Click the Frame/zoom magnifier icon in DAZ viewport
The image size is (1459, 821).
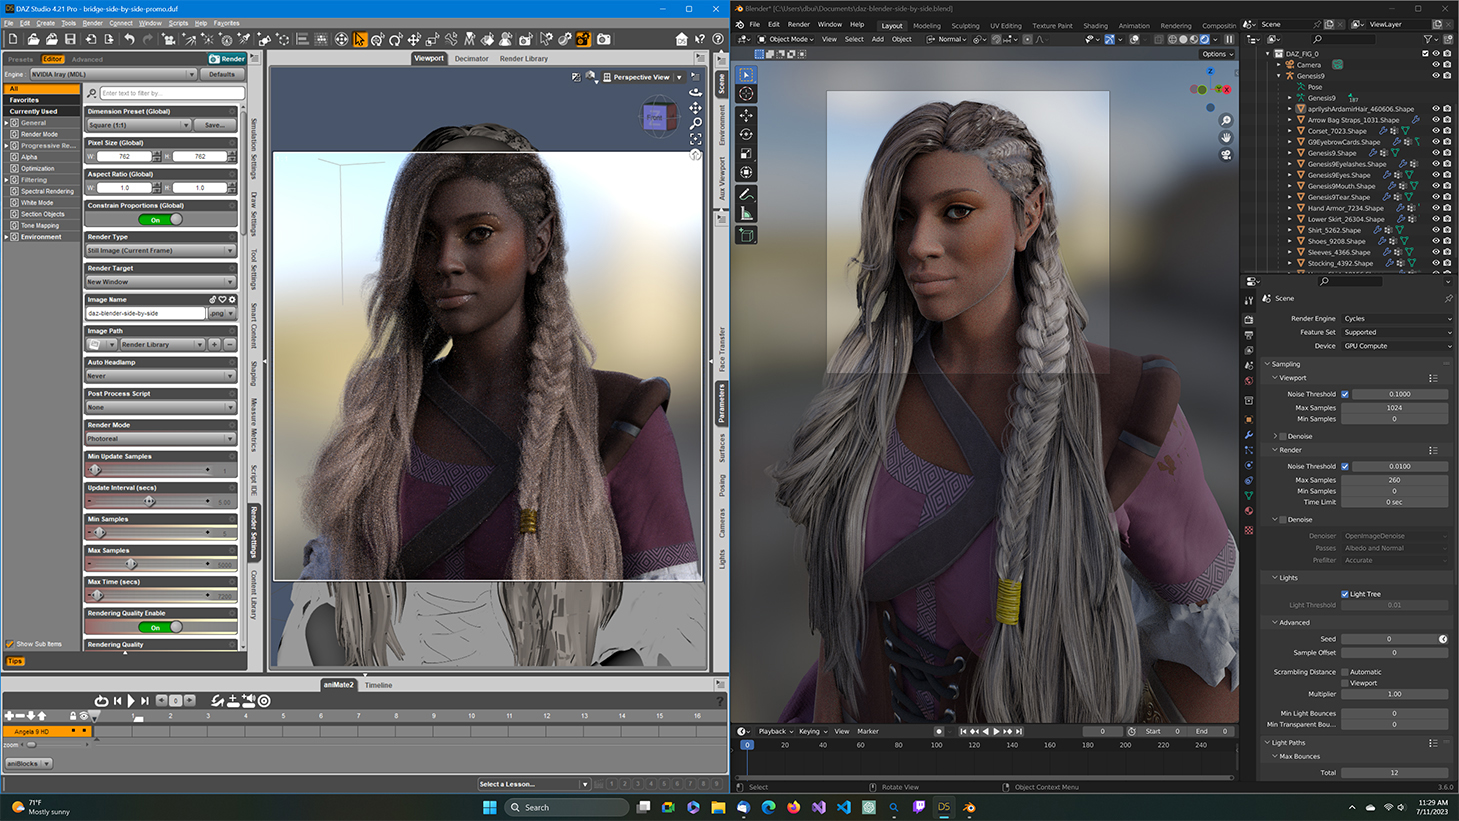pyautogui.click(x=695, y=123)
